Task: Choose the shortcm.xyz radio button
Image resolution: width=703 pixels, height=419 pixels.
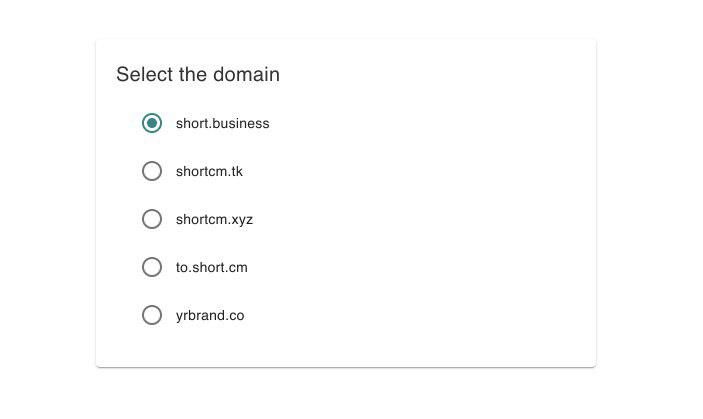Action: pyautogui.click(x=152, y=219)
